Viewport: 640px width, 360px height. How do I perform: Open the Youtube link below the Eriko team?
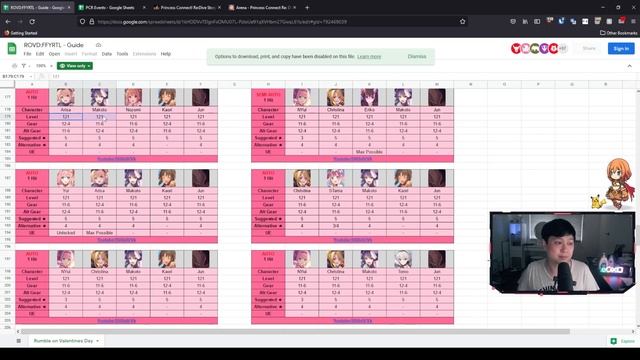tap(352, 159)
